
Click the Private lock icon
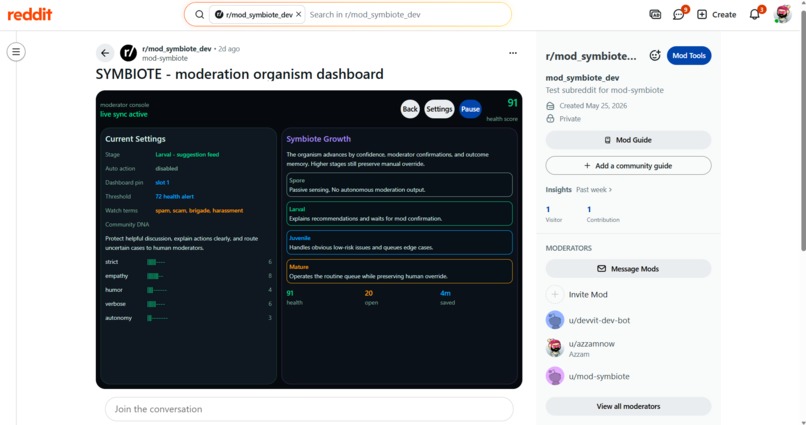click(550, 119)
